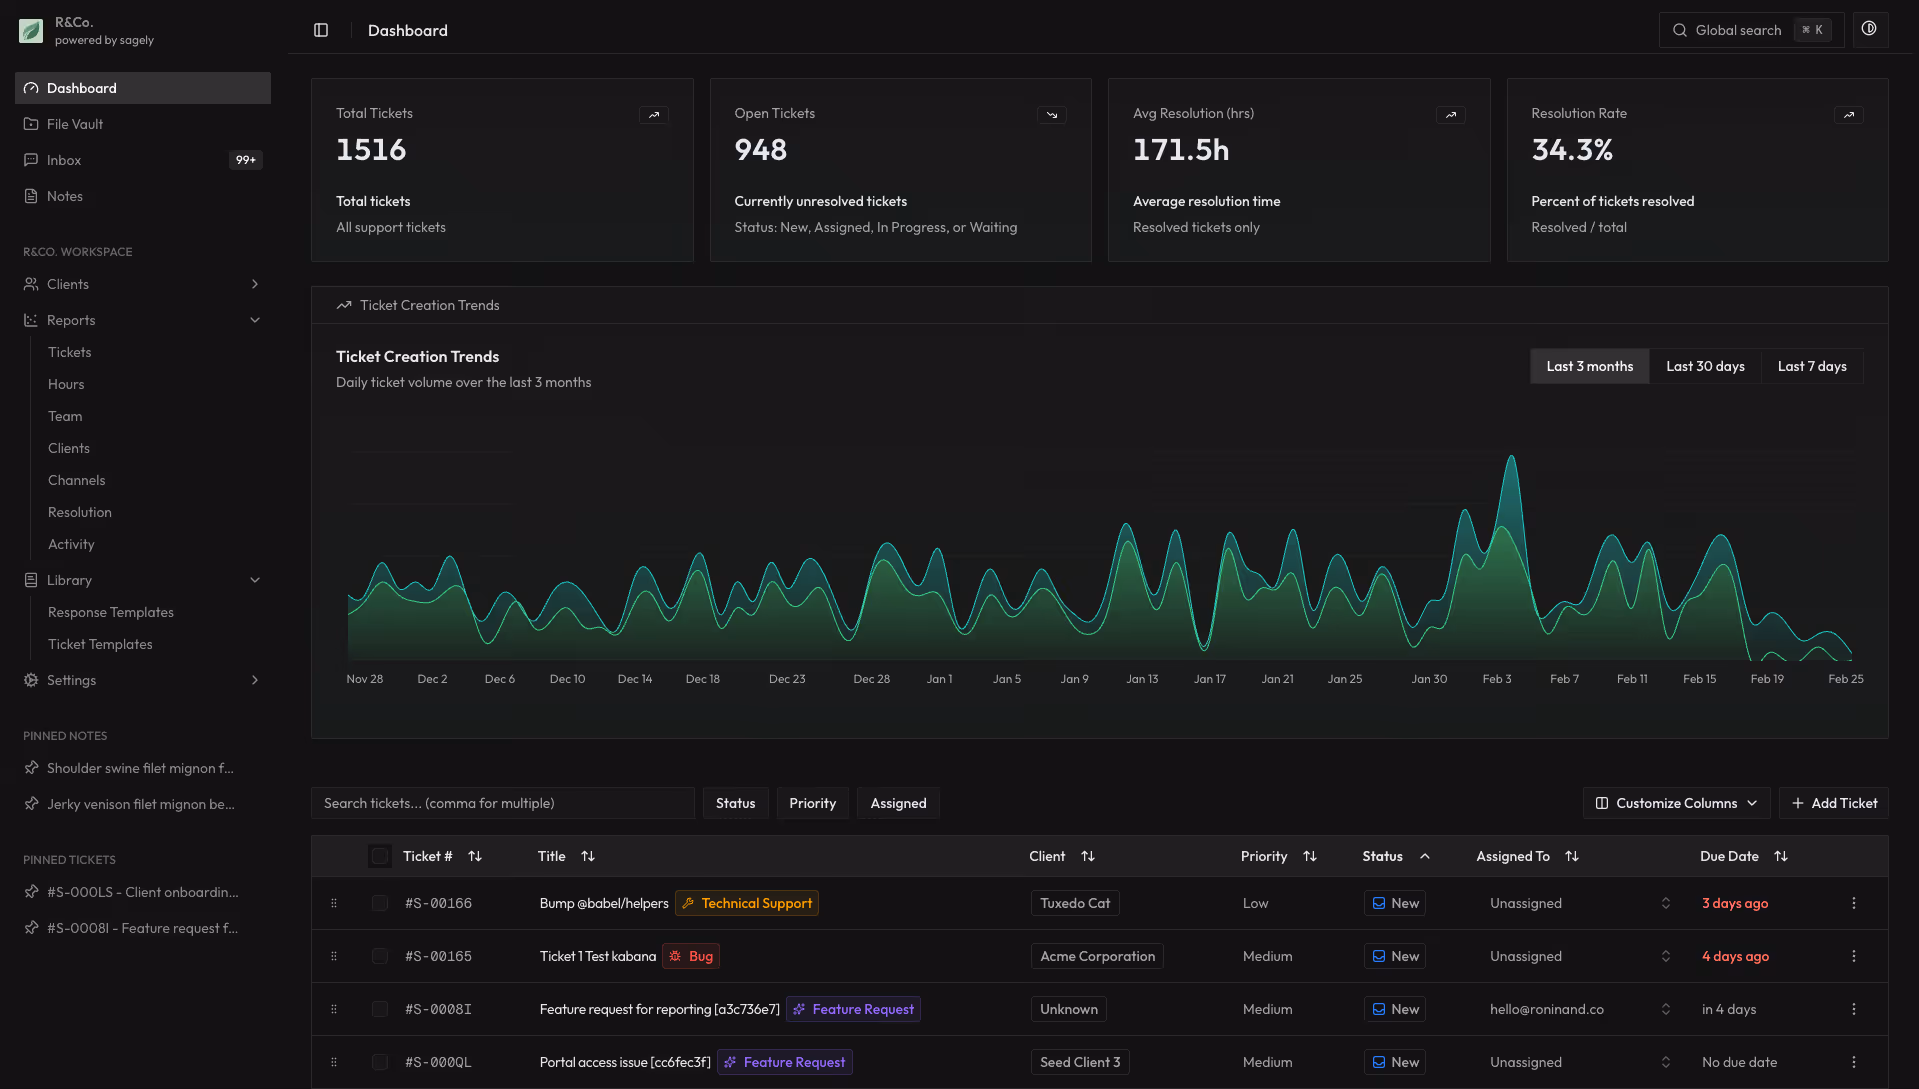This screenshot has height=1089, width=1919.
Task: Open File Vault using its sidebar icon
Action: 31,124
